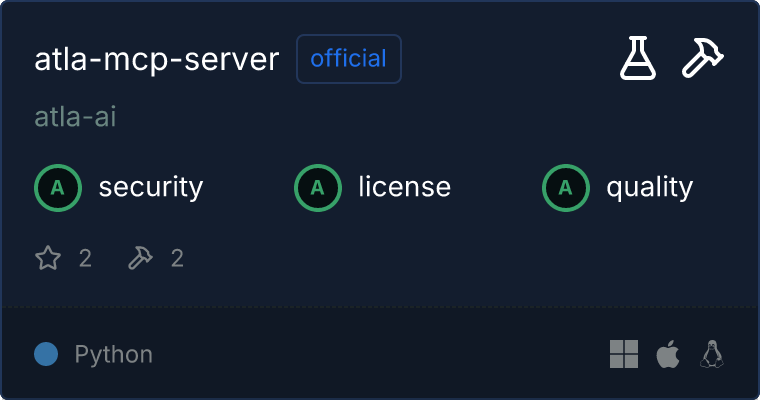The width and height of the screenshot is (760, 400).
Task: Click the star count number
Action: (x=85, y=259)
